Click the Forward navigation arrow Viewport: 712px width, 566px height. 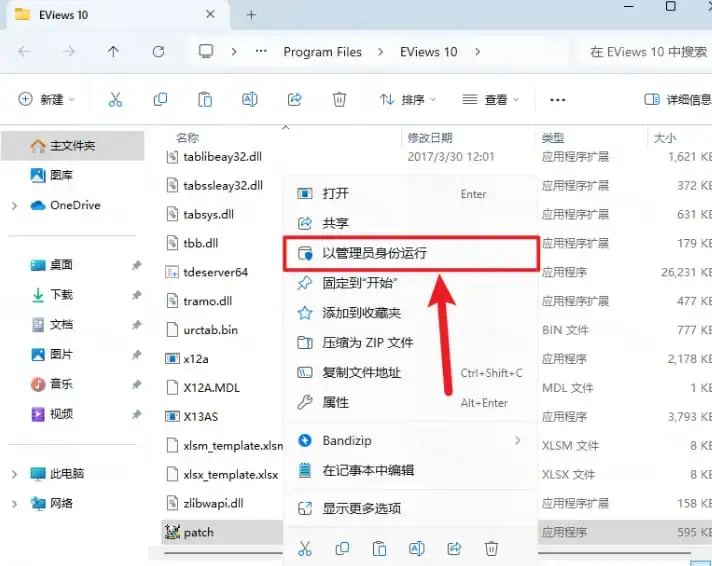69,52
